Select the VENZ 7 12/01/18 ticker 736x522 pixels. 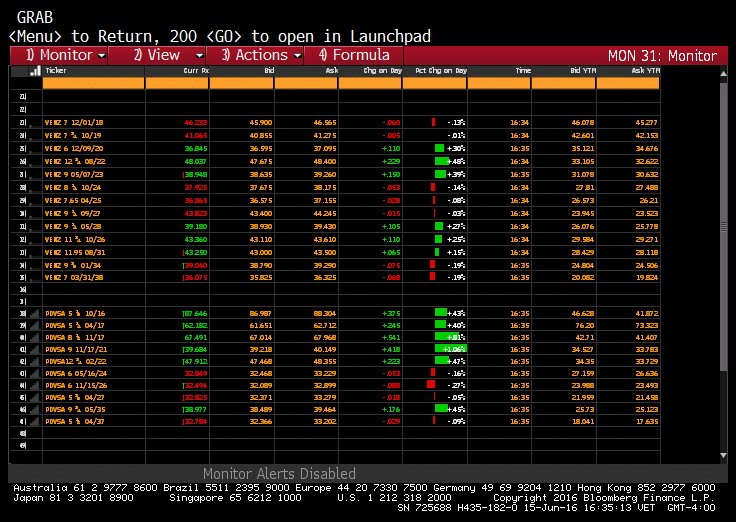[x=74, y=123]
